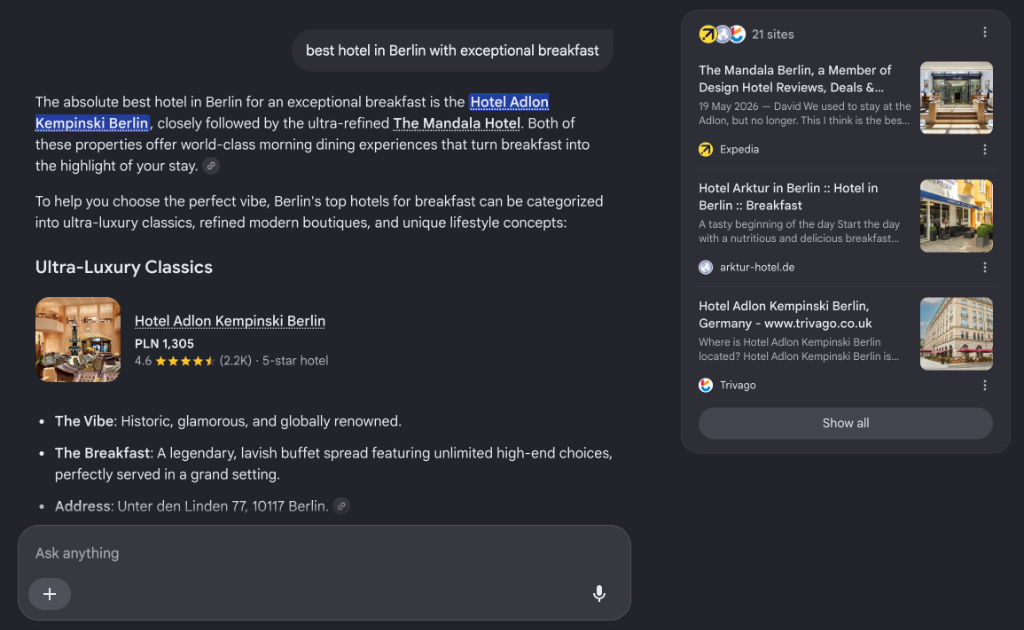Click the 'Where is Hotel Adlon Kempinski' snippet
This screenshot has height=630, width=1024.
click(799, 349)
